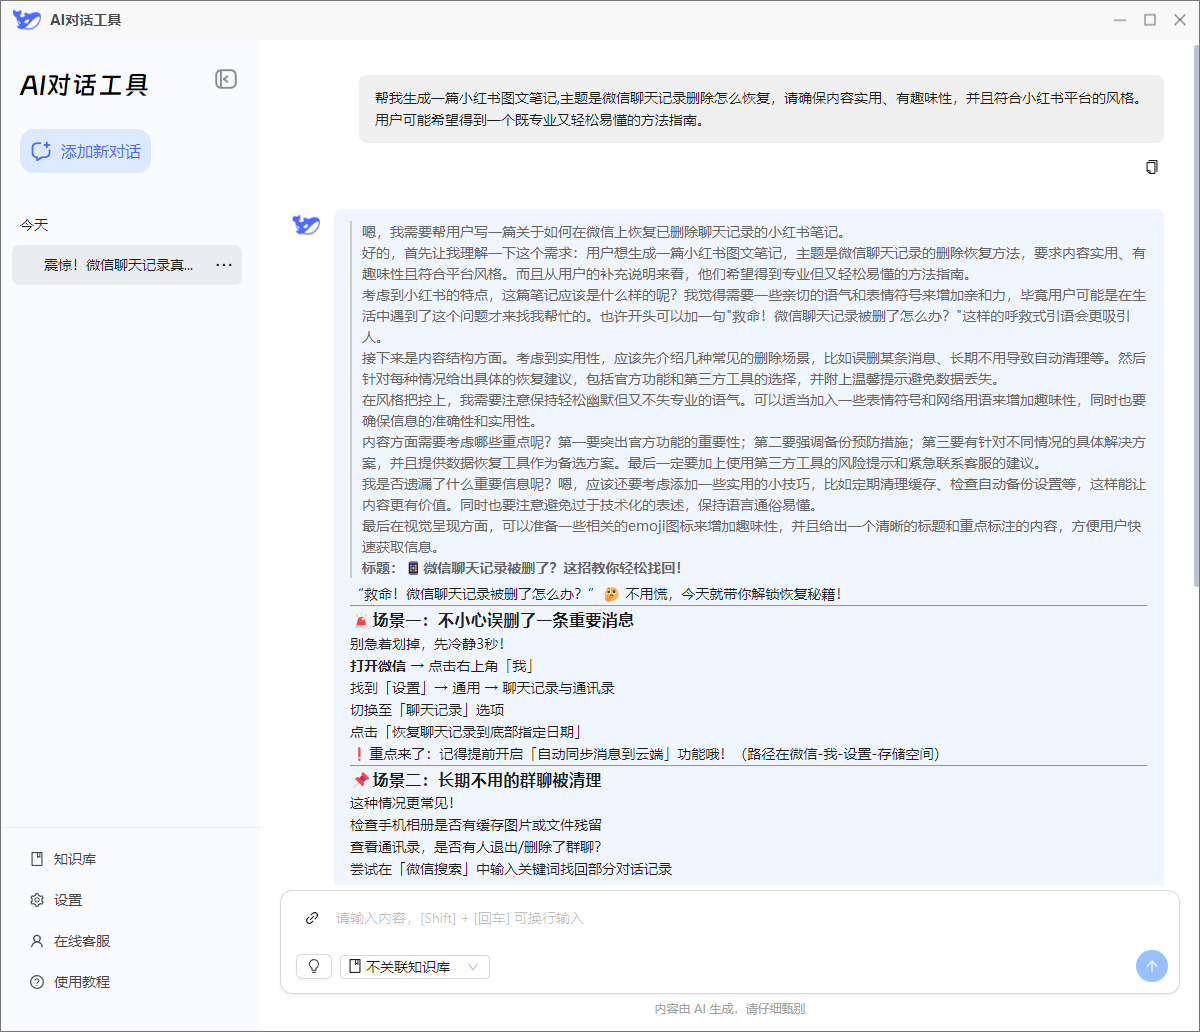Image resolution: width=1200 pixels, height=1032 pixels.
Task: Click the red exclamation 重点来了 line
Action: coord(646,754)
